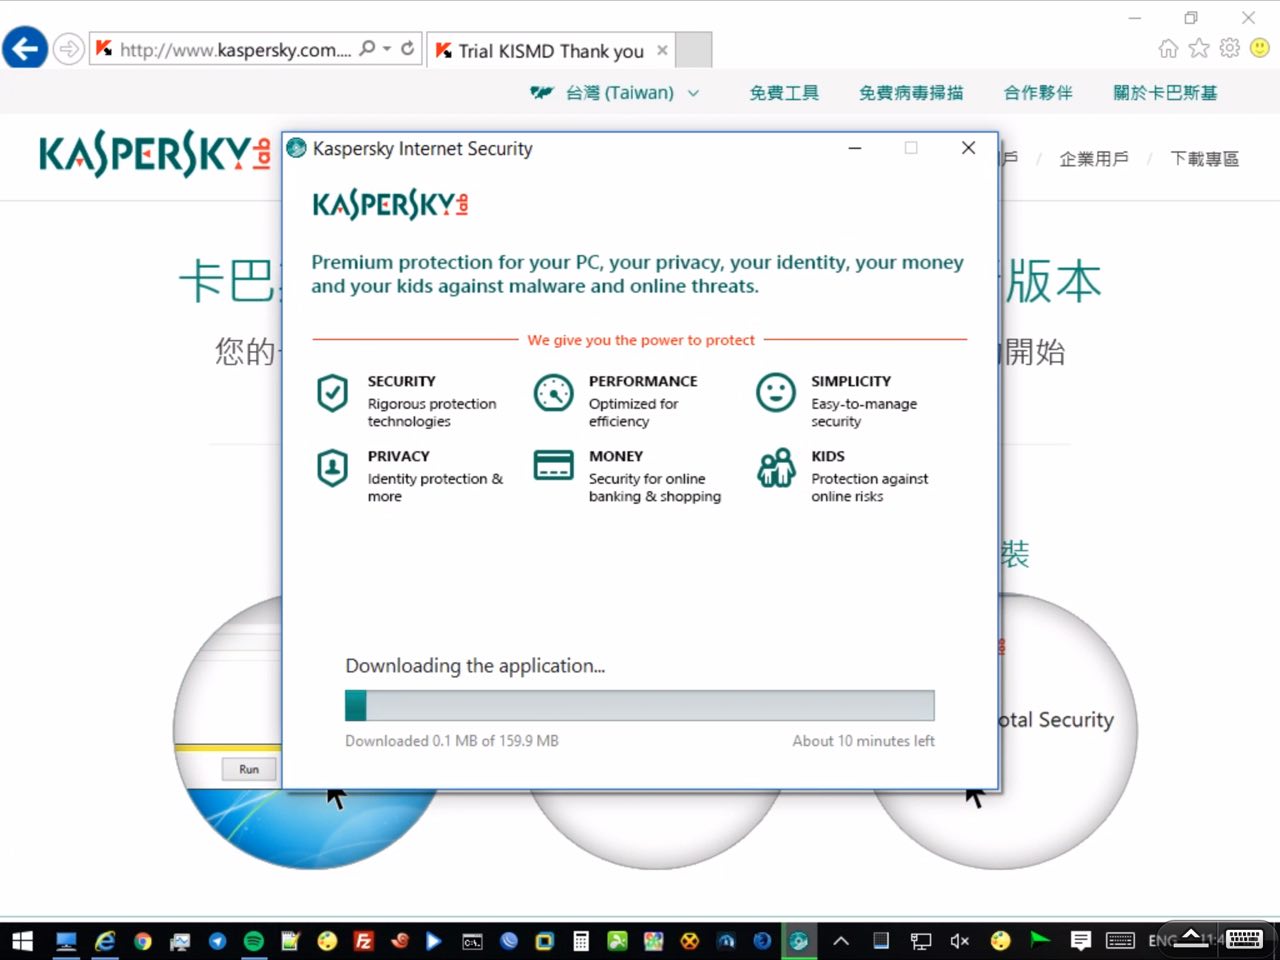Click the muted volume tray icon
The image size is (1280, 960).
coord(960,941)
